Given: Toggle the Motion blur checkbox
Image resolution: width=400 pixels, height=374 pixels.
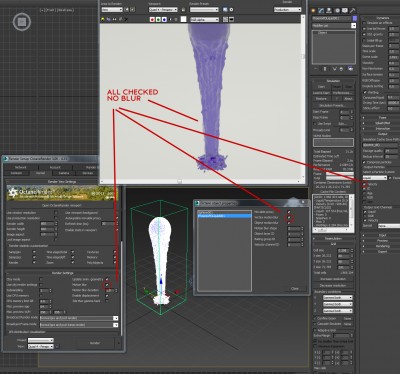Looking at the screenshot, I should (x=107, y=285).
